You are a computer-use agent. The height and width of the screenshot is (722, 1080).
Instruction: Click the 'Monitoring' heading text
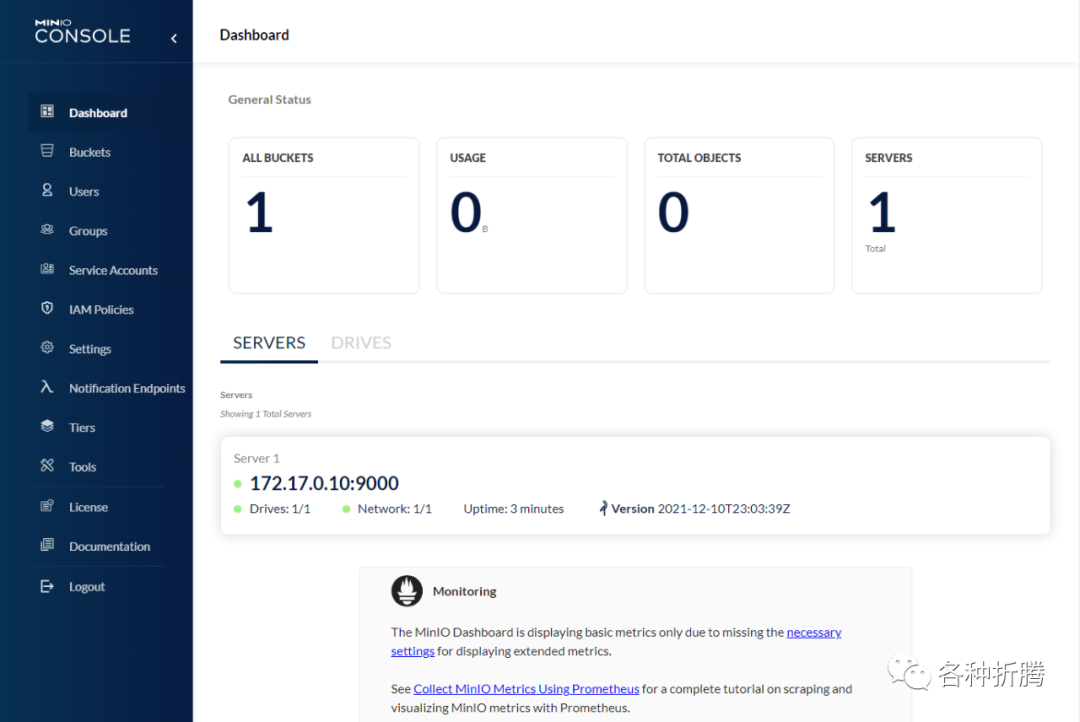click(x=464, y=591)
